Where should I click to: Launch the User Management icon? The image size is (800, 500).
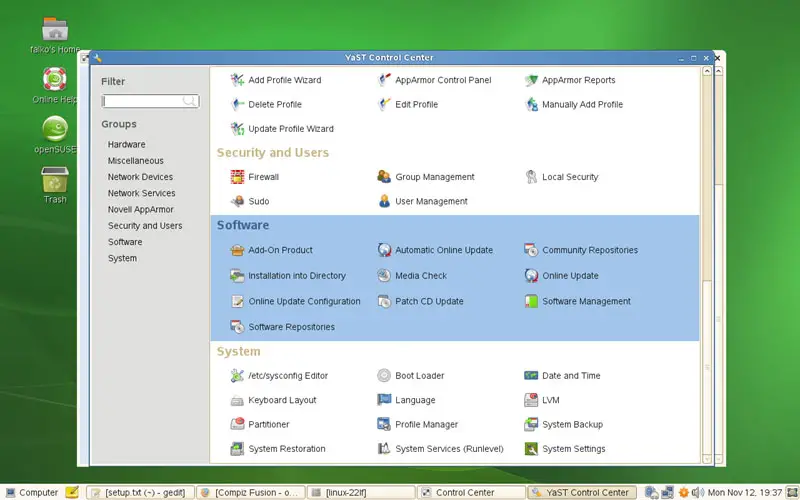[384, 201]
